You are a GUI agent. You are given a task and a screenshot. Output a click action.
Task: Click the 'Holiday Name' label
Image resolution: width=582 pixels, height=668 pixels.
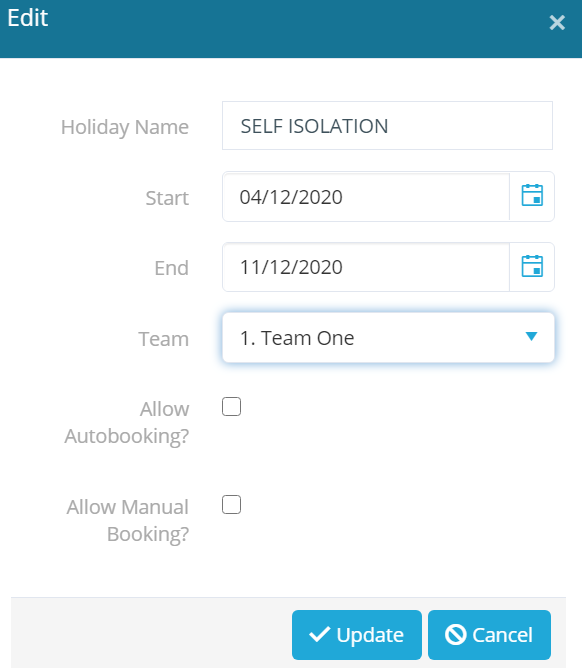coord(125,127)
